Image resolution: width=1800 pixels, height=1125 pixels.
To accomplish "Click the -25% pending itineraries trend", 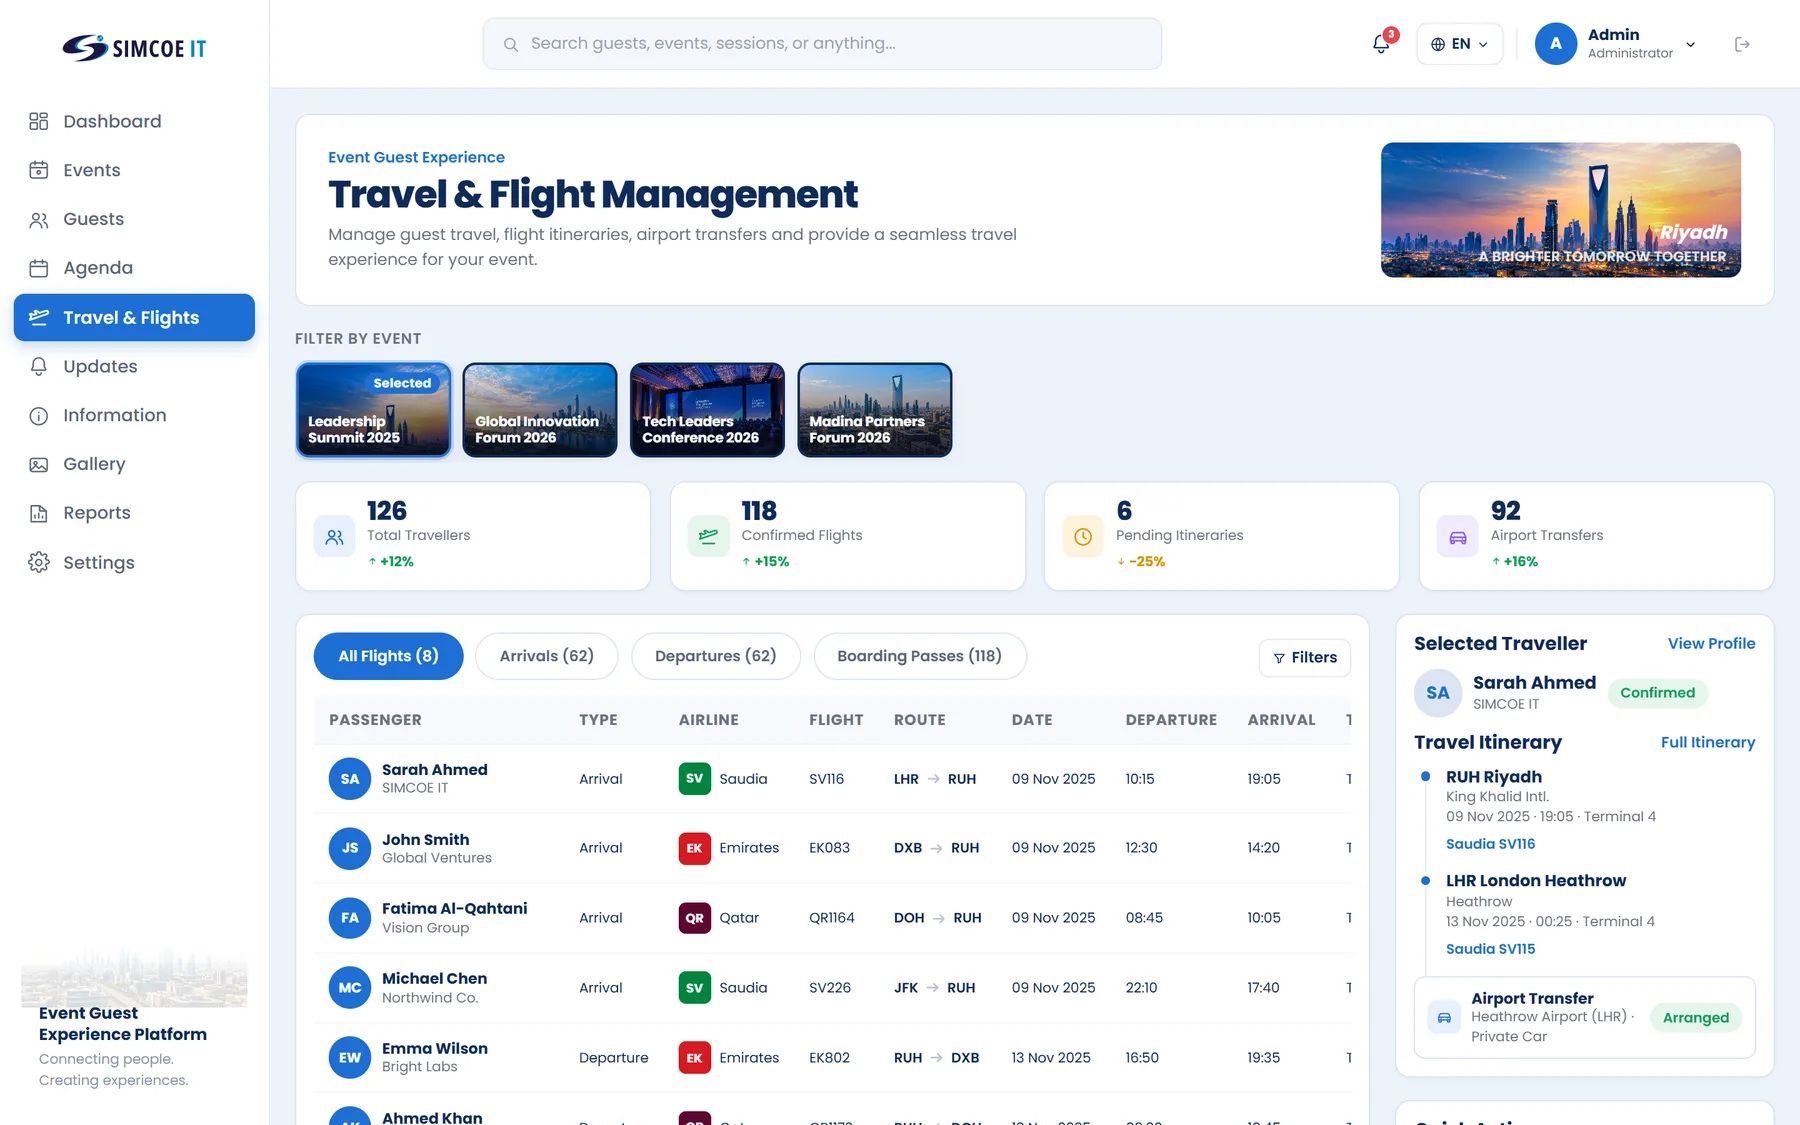I will 1147,562.
